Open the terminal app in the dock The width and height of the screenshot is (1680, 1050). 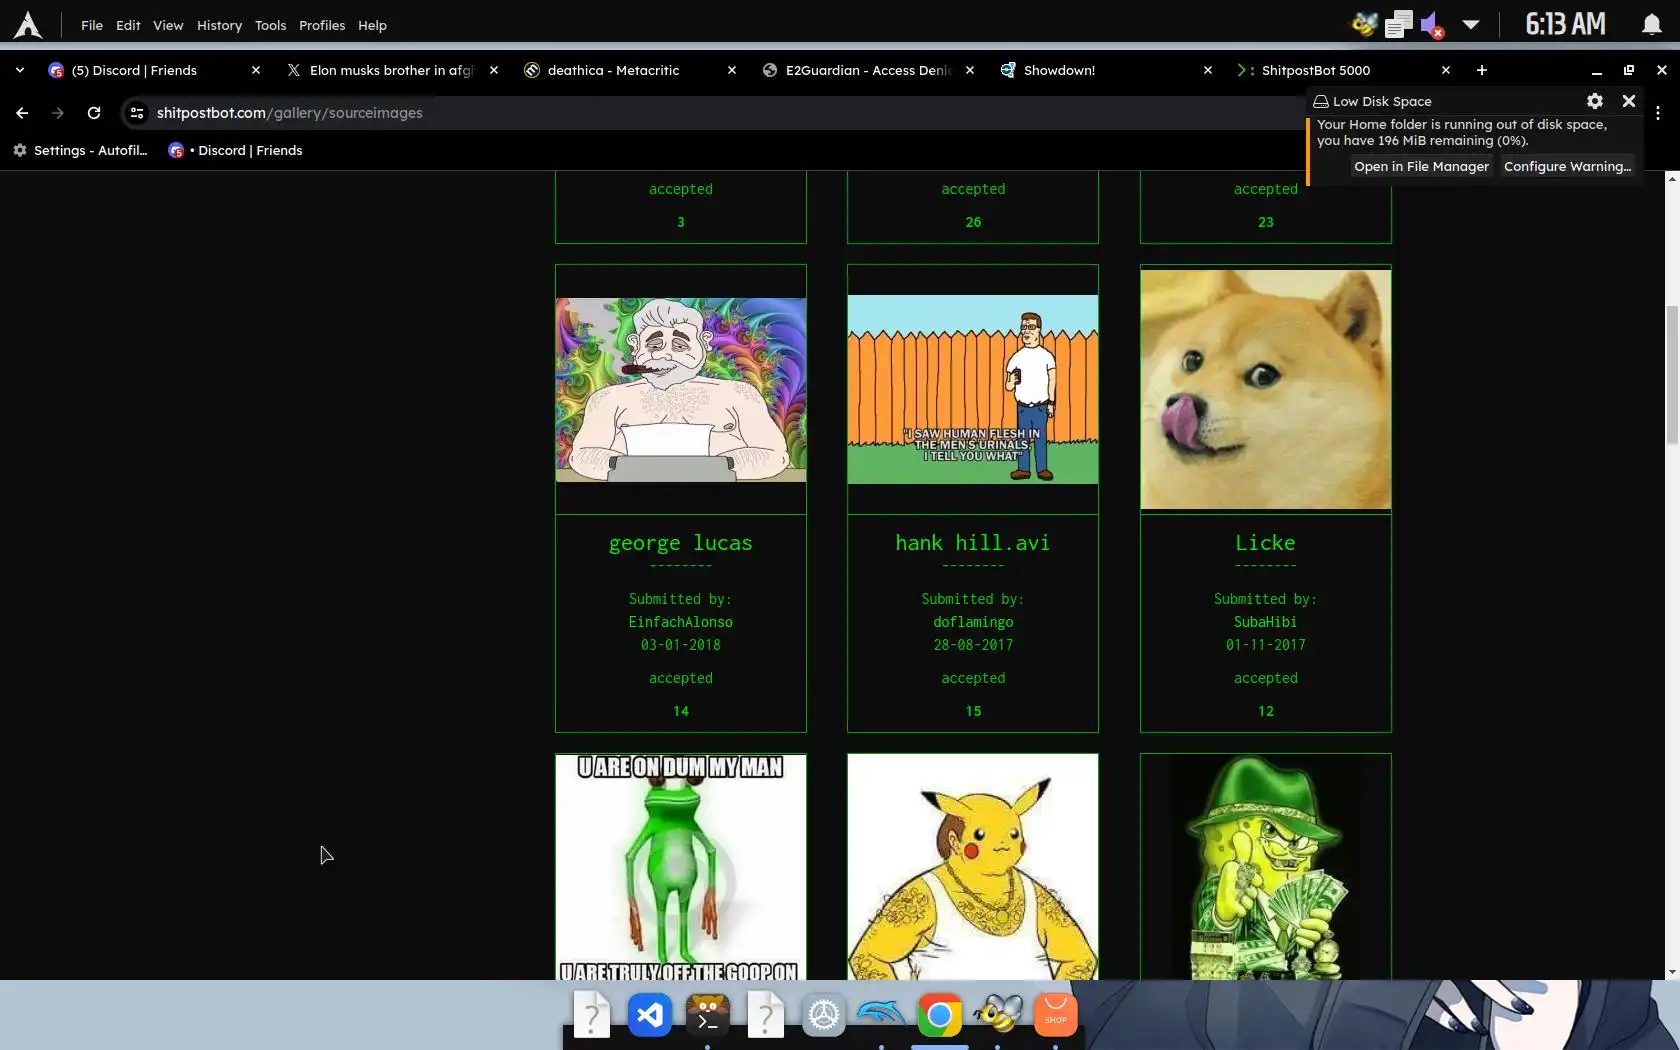point(708,1016)
